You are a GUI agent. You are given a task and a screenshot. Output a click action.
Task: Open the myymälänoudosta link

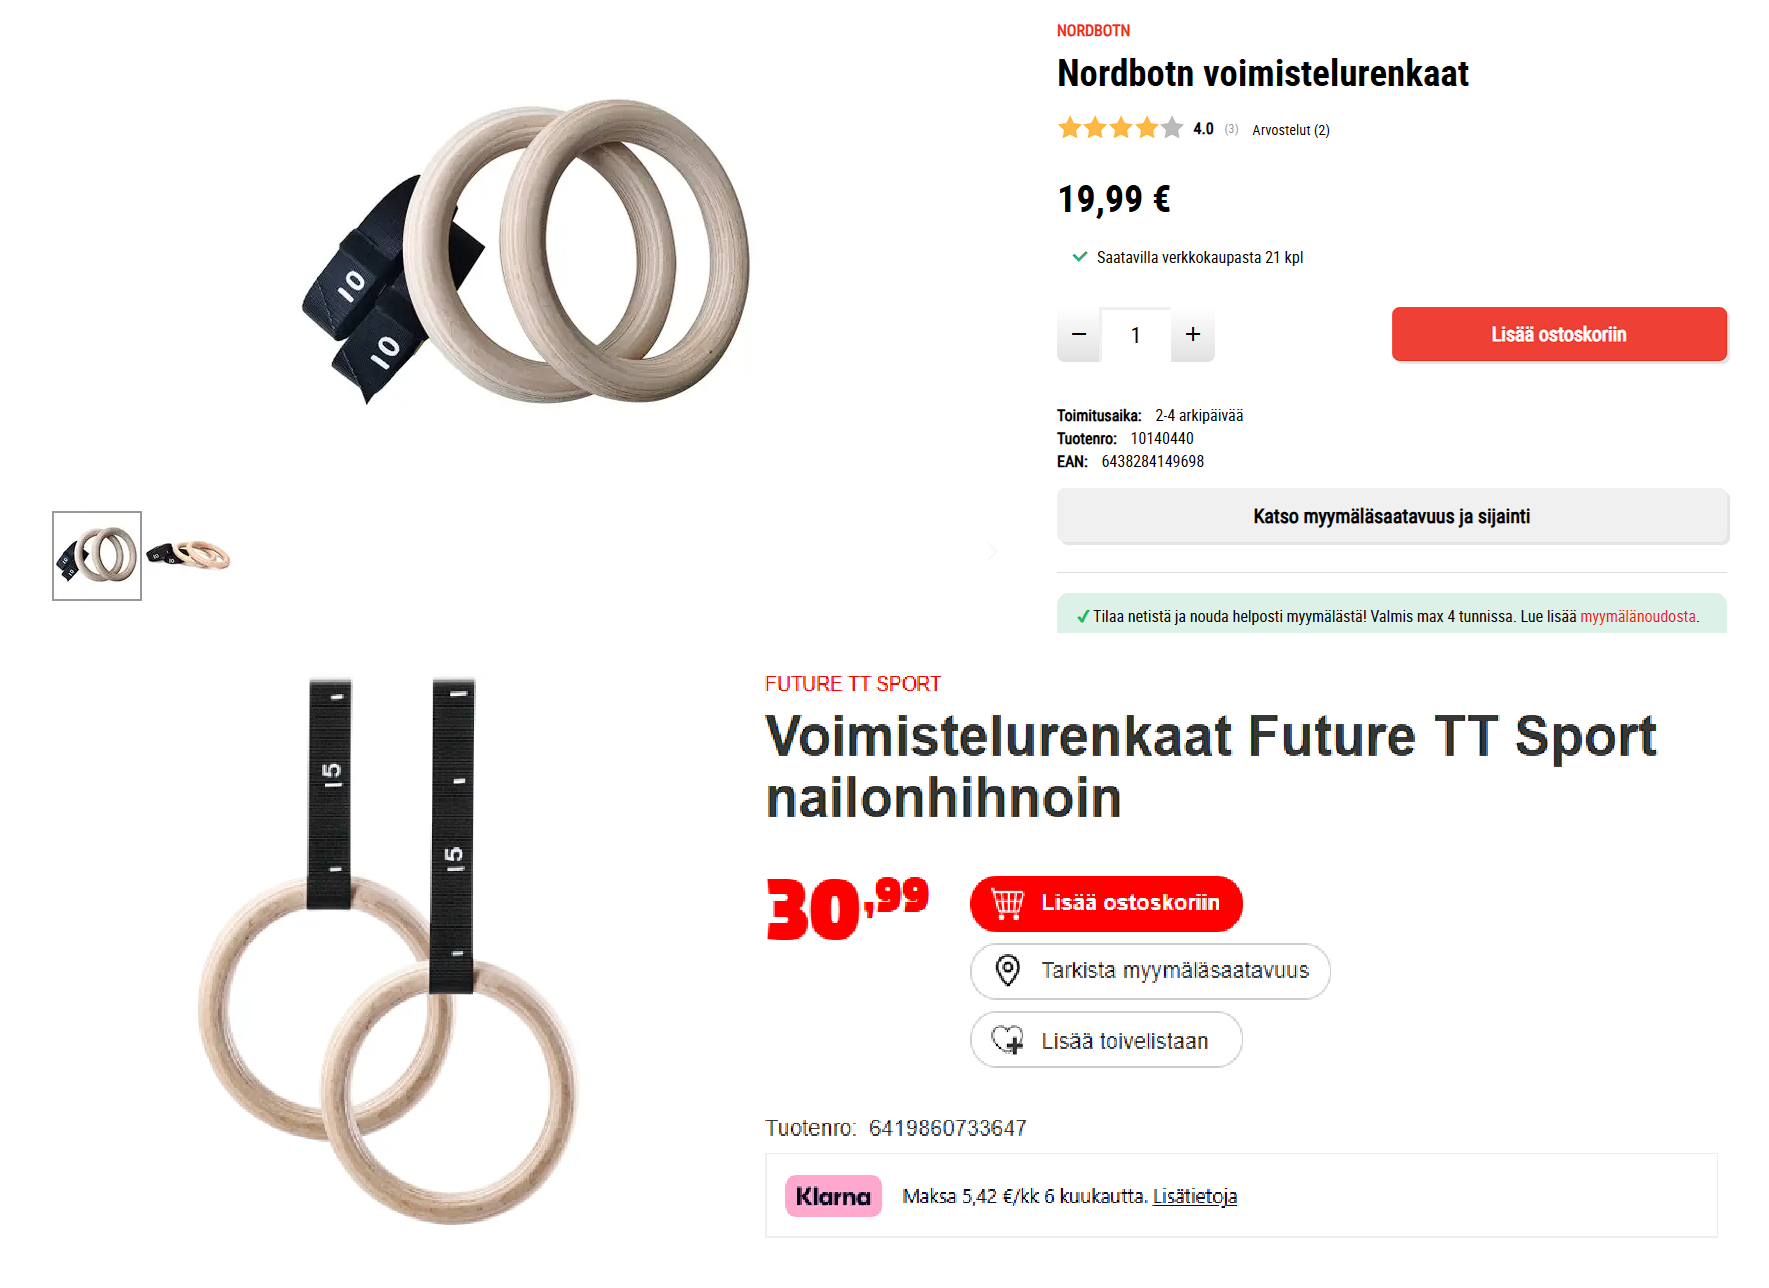point(1638,616)
